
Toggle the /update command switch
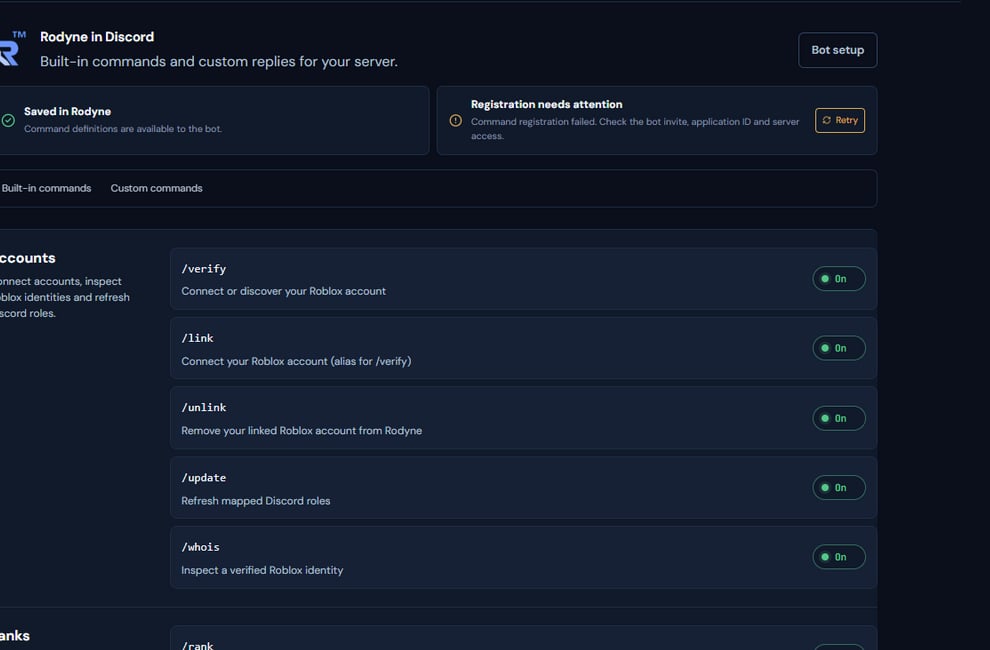click(838, 488)
